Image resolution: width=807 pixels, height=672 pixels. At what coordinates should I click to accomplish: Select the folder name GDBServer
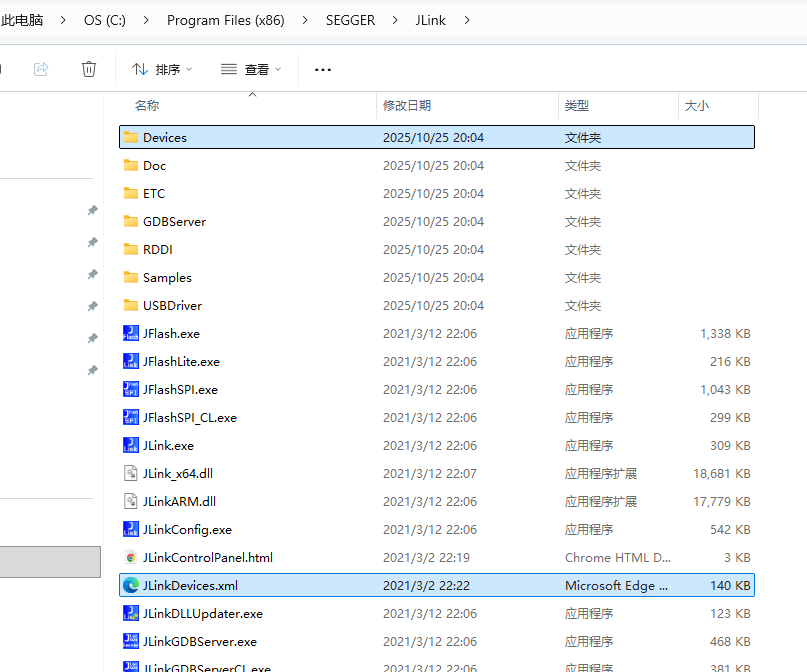pyautogui.click(x=174, y=222)
